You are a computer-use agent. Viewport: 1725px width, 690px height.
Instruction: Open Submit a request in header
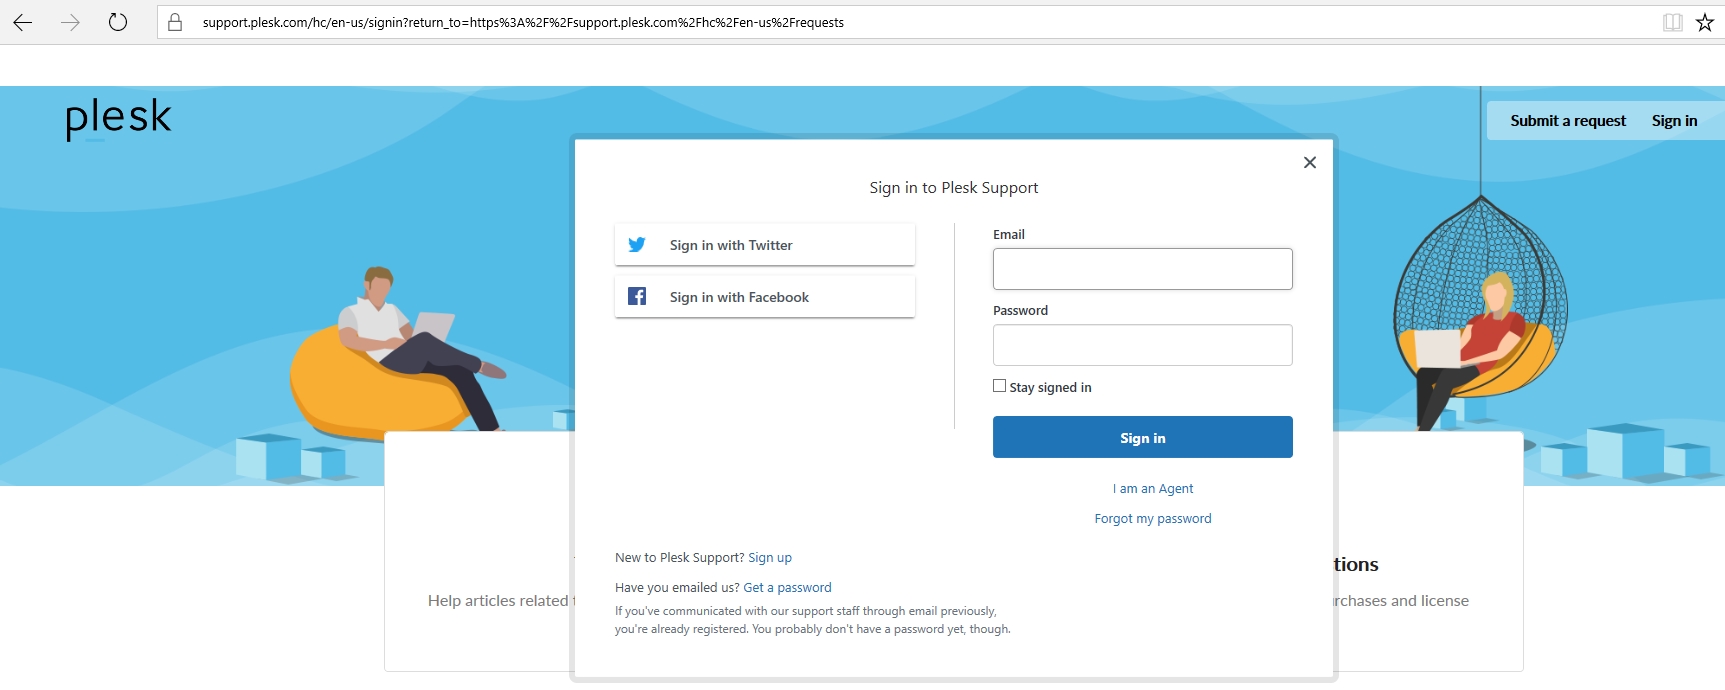[x=1568, y=121]
